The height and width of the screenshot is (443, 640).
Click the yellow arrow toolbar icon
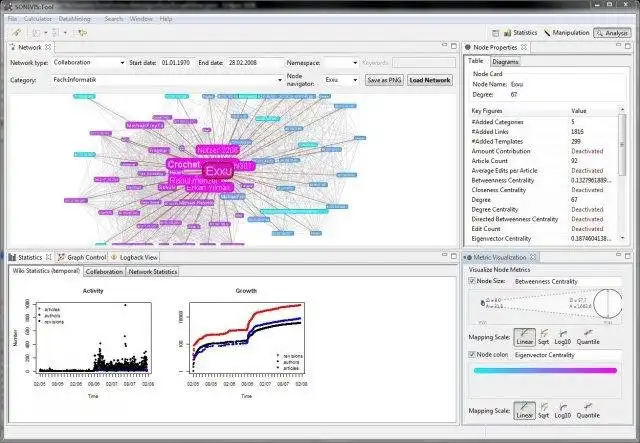pyautogui.click(x=82, y=33)
